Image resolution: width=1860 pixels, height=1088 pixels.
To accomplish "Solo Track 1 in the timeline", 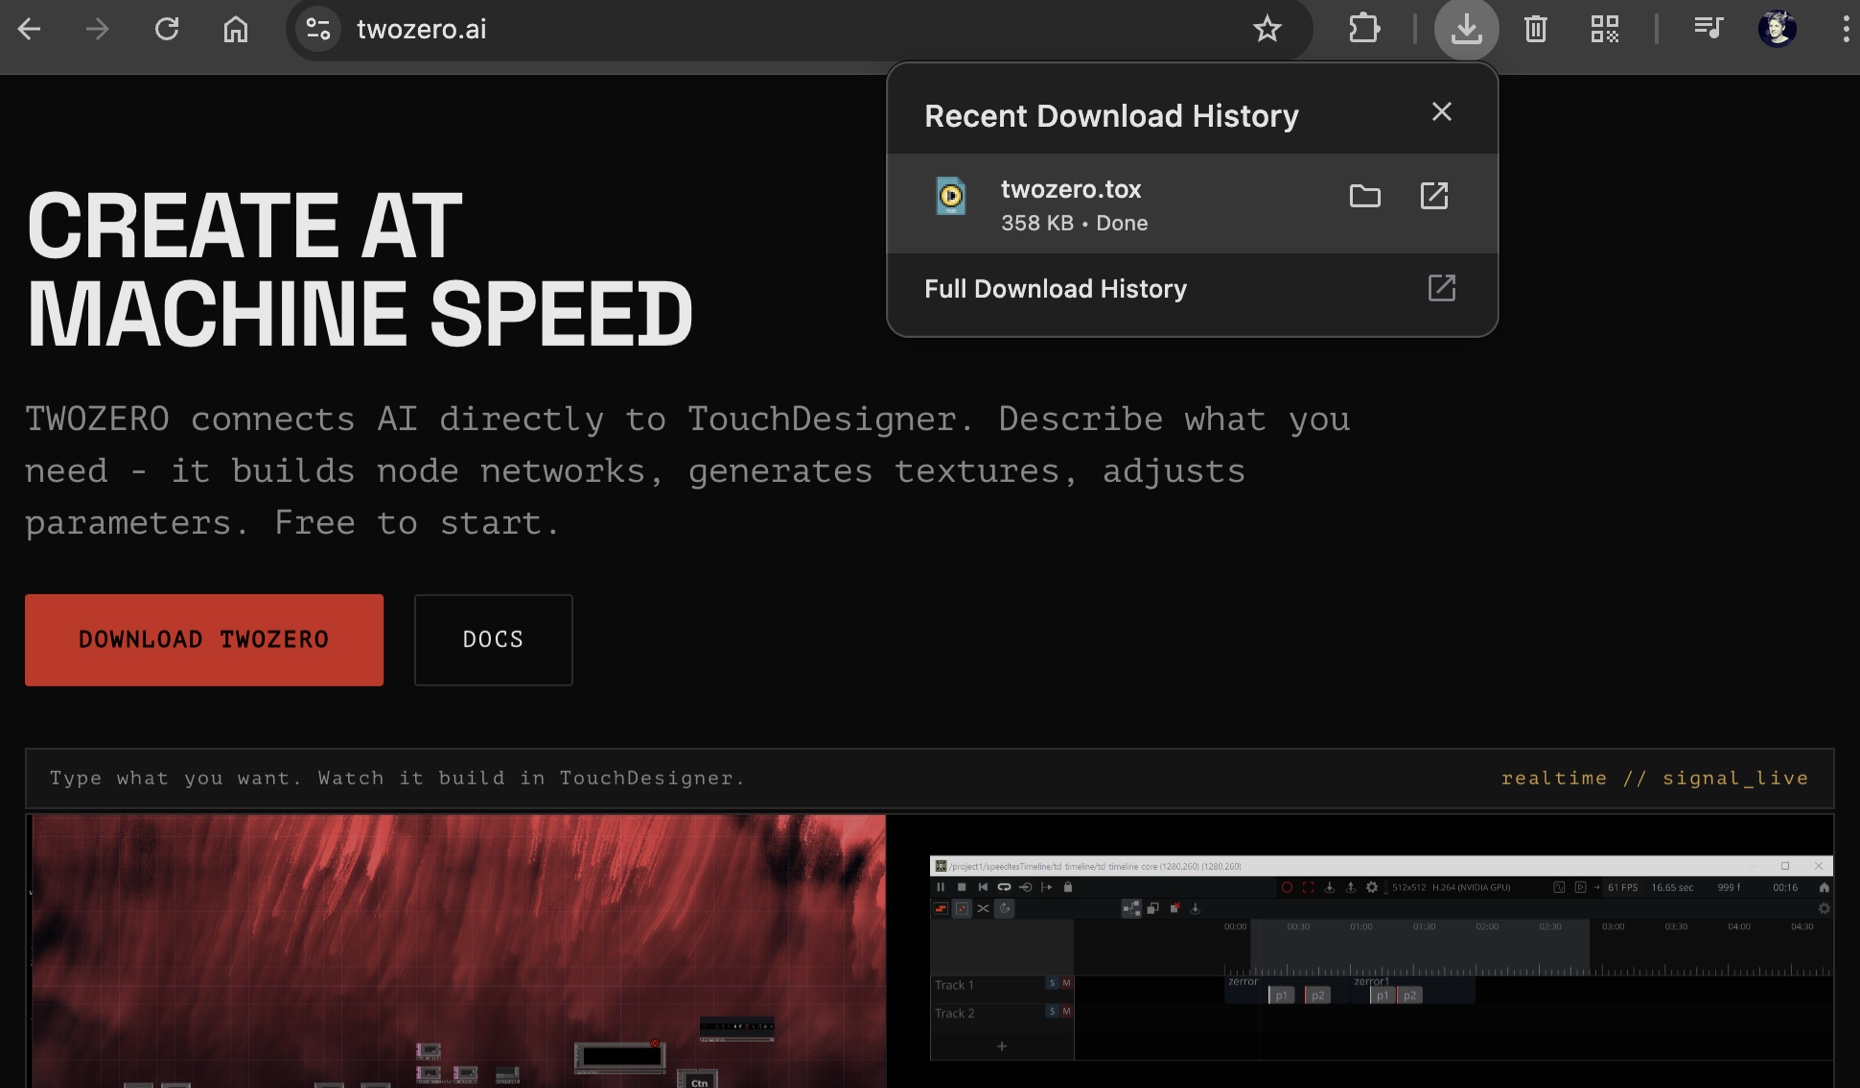I will coord(1052,983).
